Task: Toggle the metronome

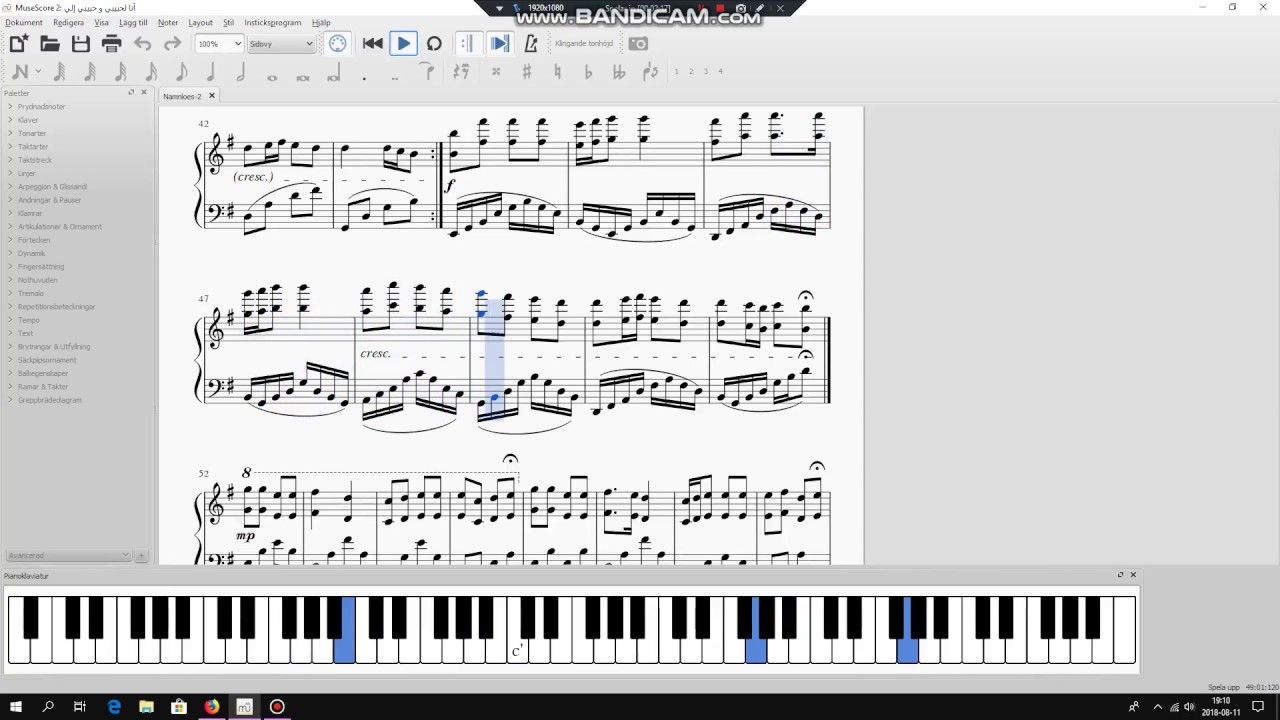Action: pyautogui.click(x=531, y=43)
